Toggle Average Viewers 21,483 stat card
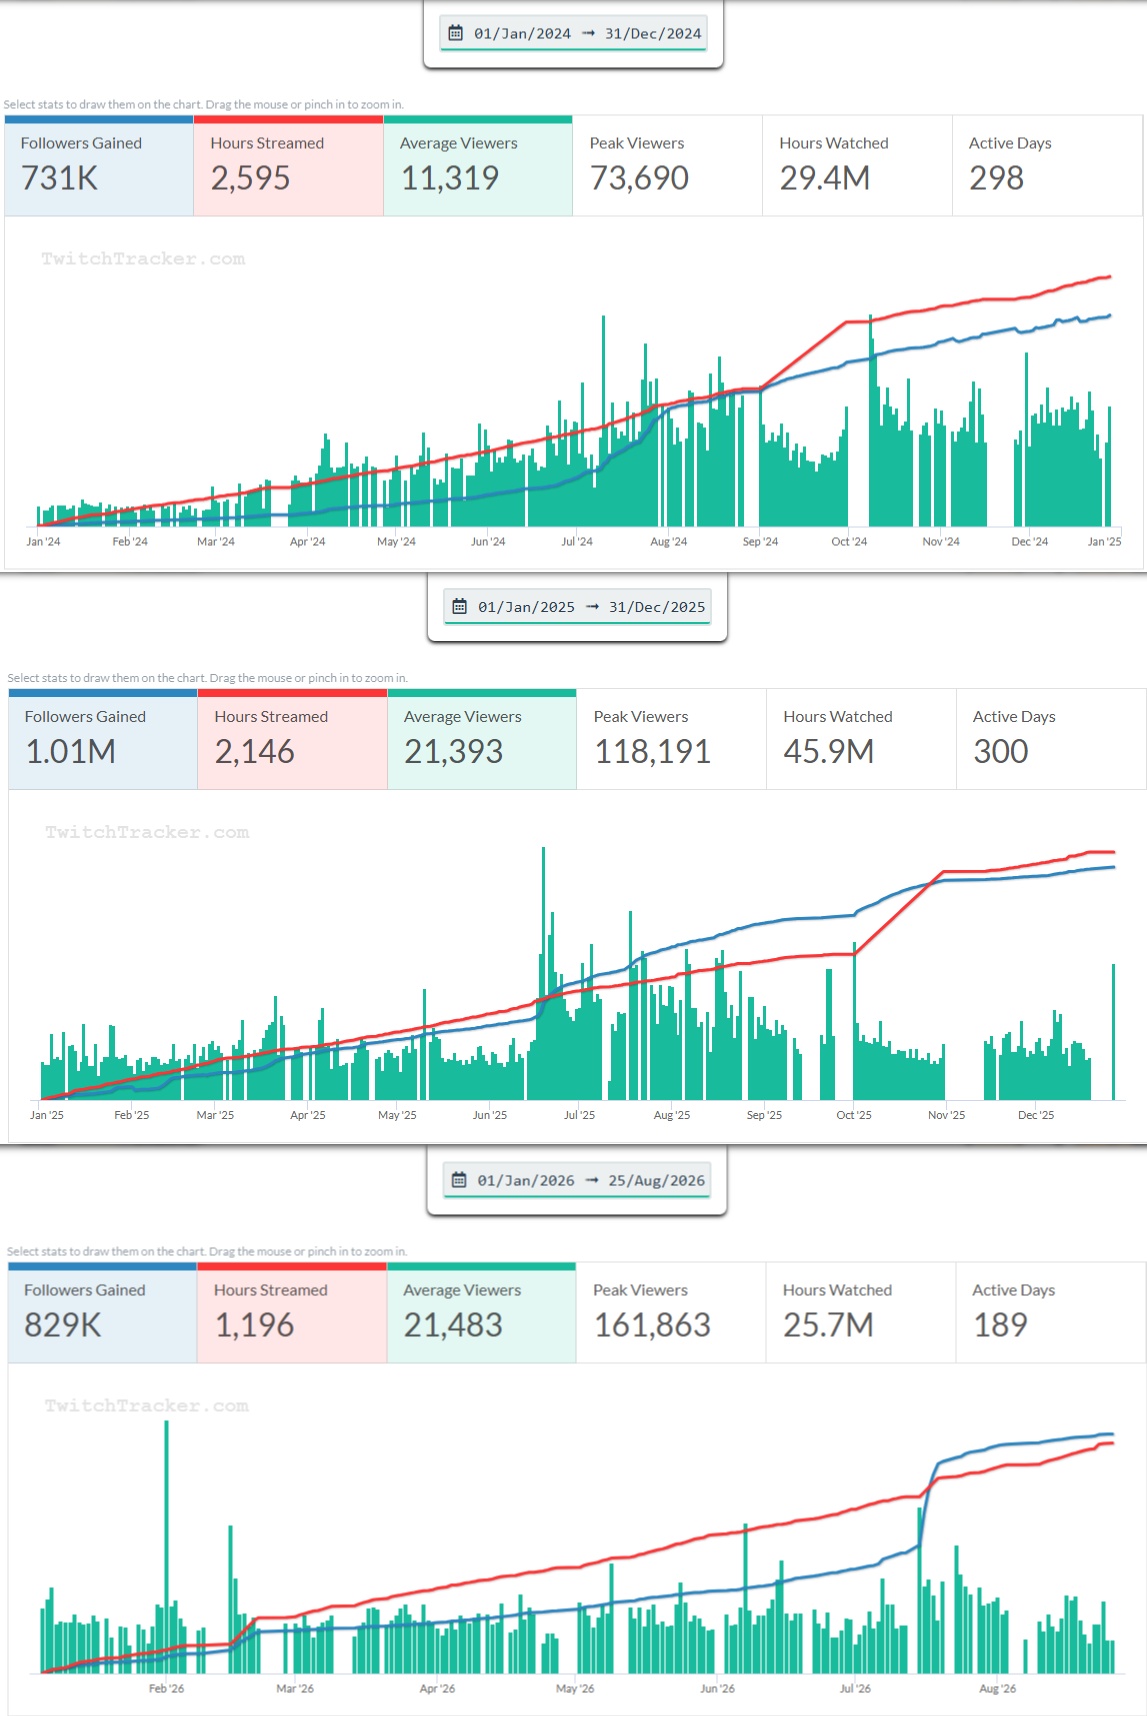Viewport: 1147px width, 1716px height. tap(481, 1313)
